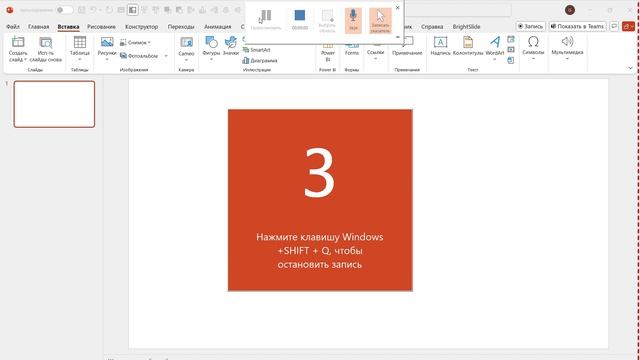
Task: Select slide 1 thumbnail
Action: [54, 104]
